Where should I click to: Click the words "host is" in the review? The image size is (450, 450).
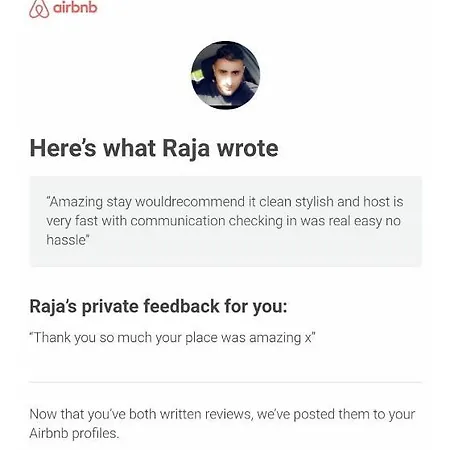pos(383,202)
